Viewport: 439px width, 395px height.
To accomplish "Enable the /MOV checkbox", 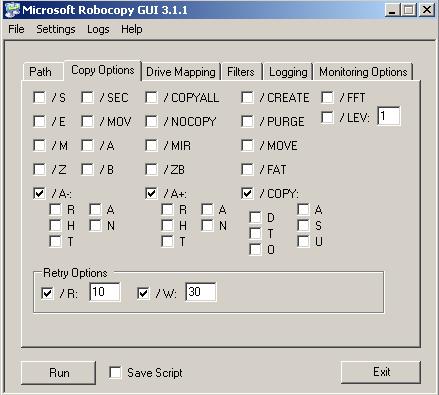I will (88, 122).
